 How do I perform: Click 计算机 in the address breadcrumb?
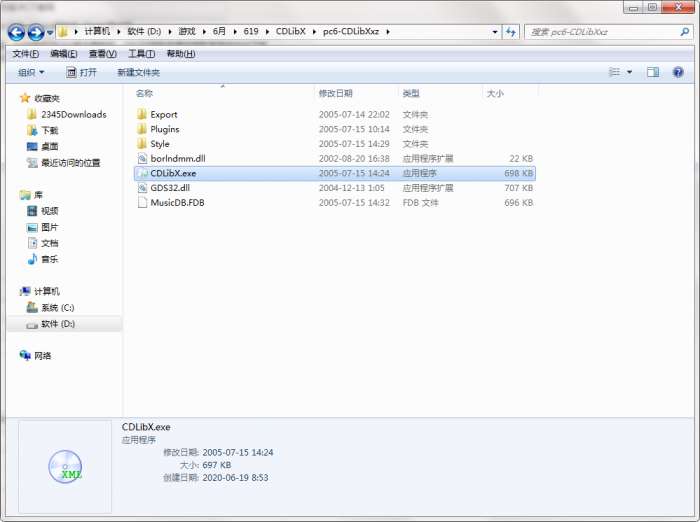click(x=97, y=31)
